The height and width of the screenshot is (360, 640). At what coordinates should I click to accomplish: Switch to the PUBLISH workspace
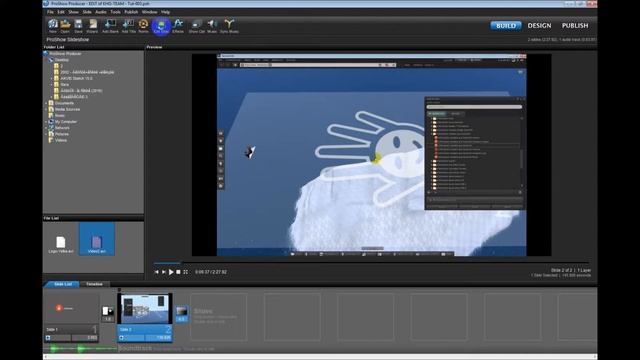click(x=575, y=25)
